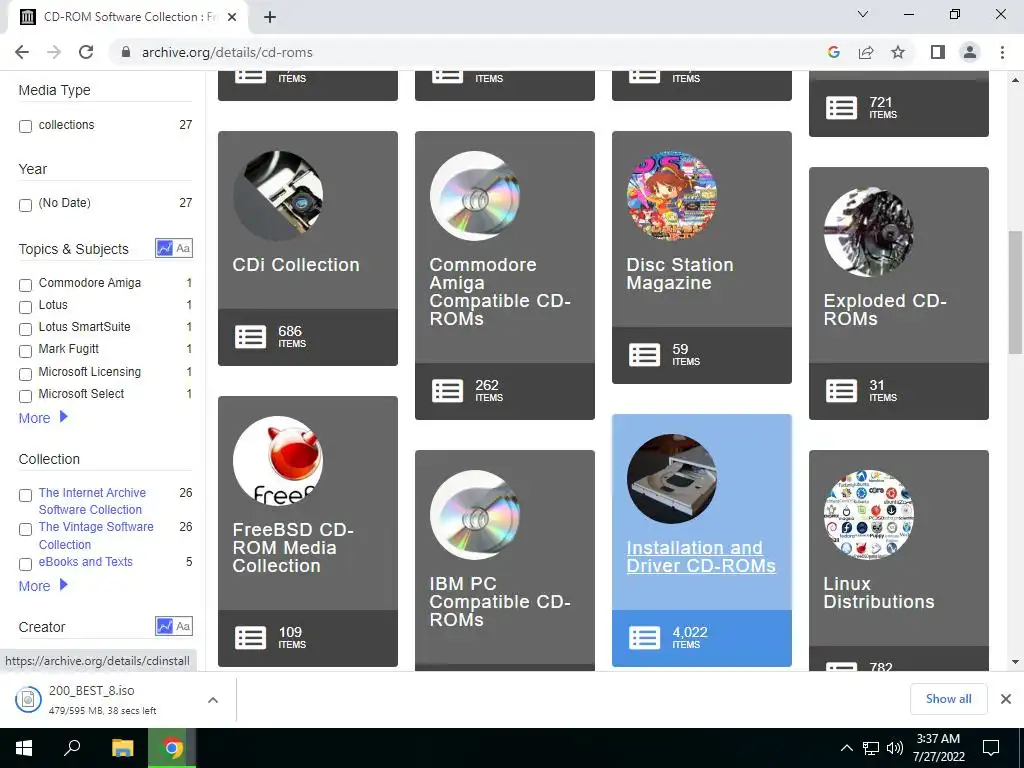Open volume control in system tray
The height and width of the screenshot is (768, 1024).
(895, 748)
